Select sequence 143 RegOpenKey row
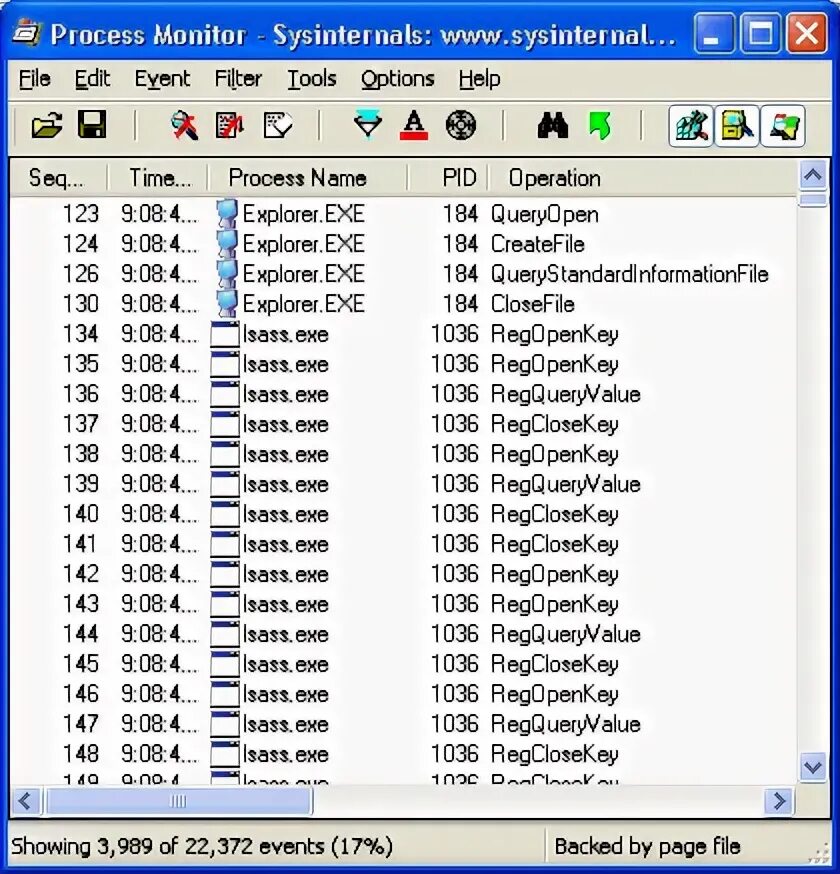 404,605
